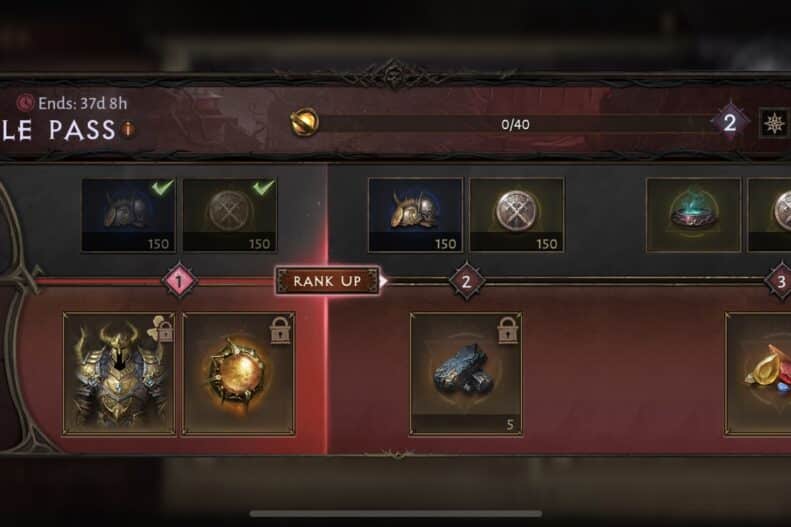
Task: Select the claimed rank 1 helmet reward
Action: [x=129, y=215]
